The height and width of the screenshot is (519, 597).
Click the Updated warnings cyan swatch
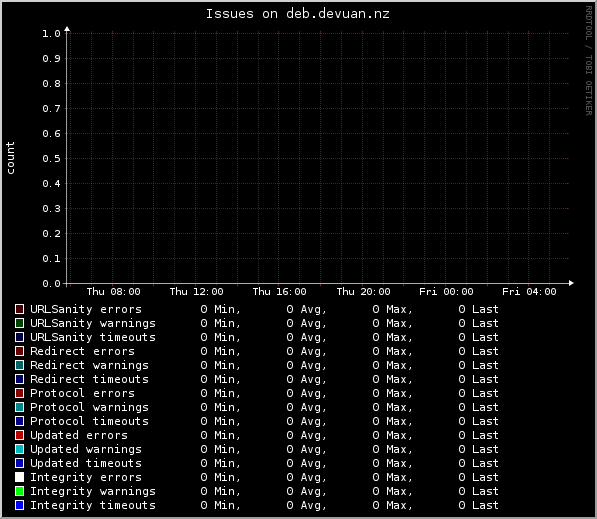pyautogui.click(x=19, y=449)
